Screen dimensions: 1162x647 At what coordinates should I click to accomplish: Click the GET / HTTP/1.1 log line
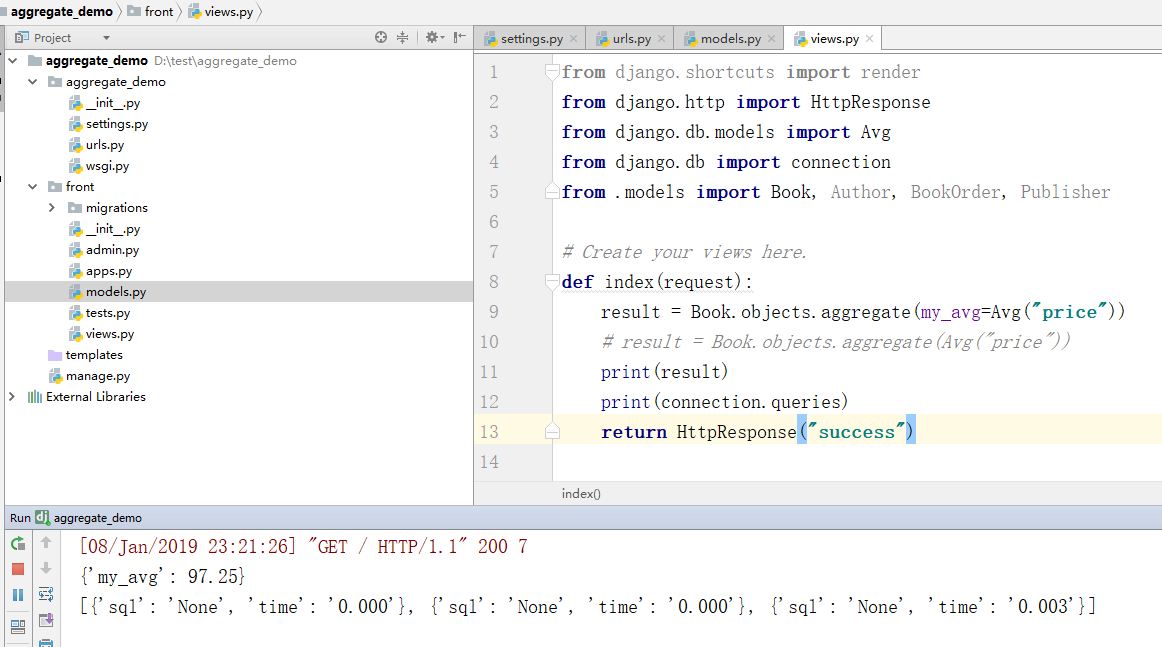click(304, 547)
